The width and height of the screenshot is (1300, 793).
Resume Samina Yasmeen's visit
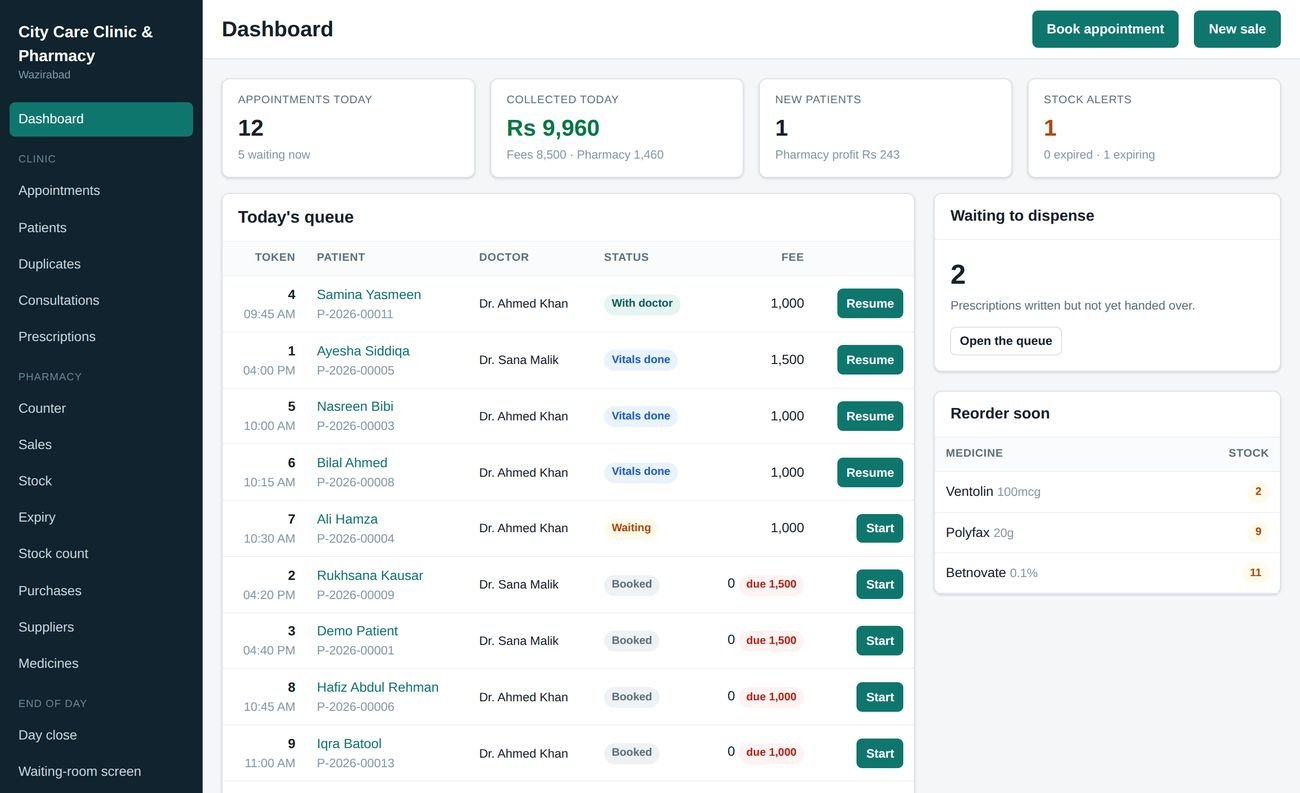pos(870,304)
